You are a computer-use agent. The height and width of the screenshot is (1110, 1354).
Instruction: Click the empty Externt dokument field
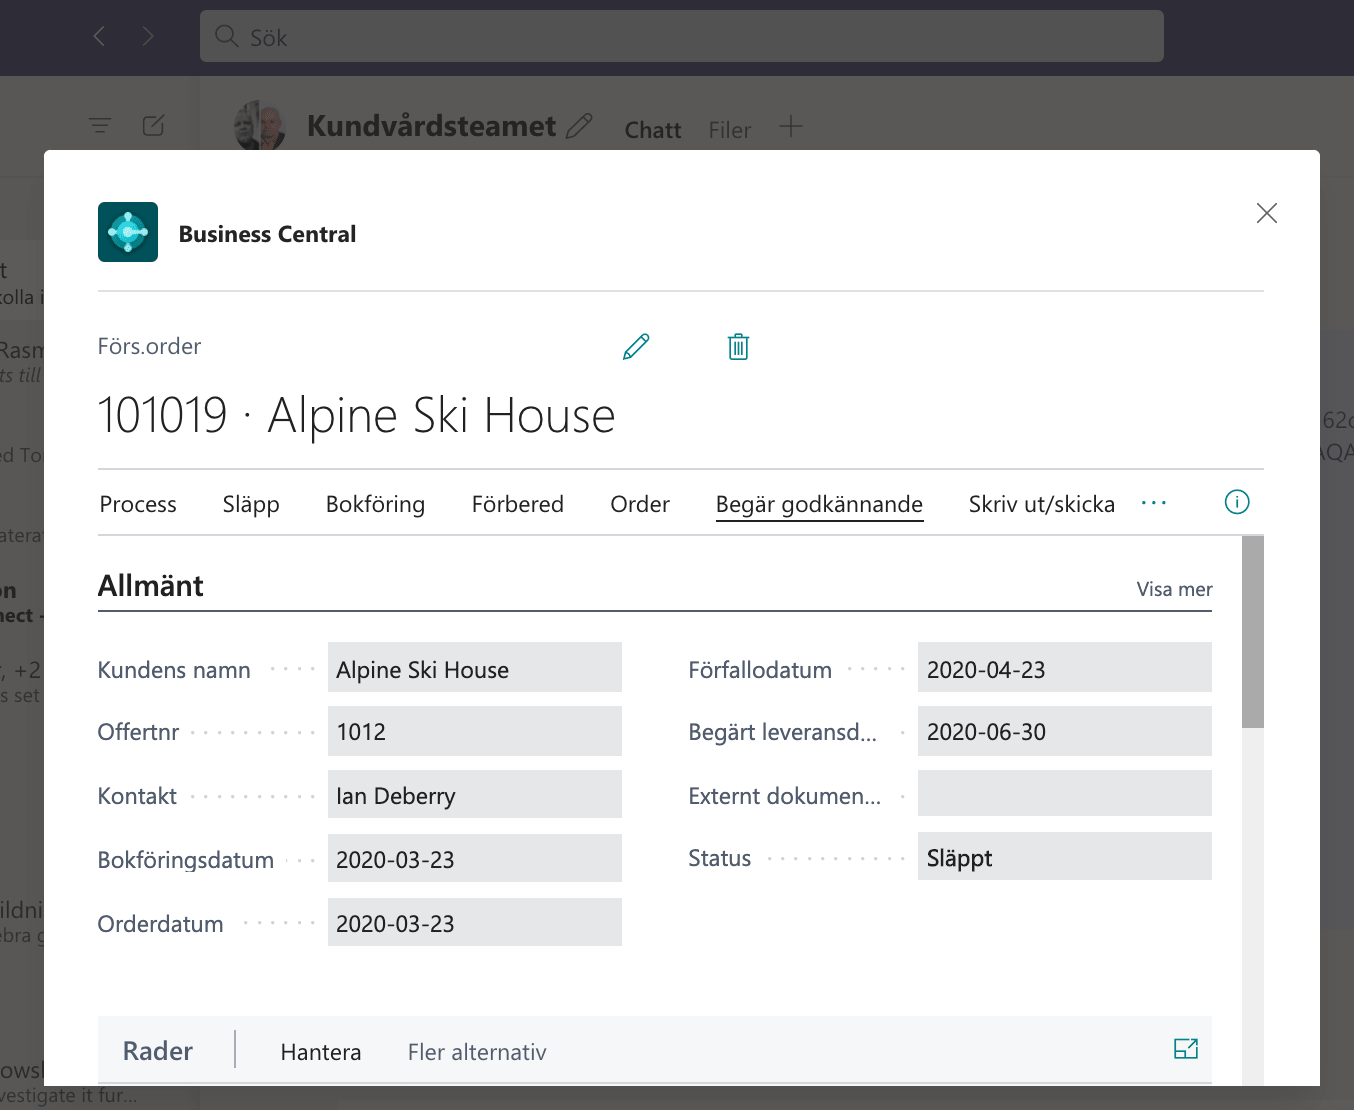tap(1065, 794)
